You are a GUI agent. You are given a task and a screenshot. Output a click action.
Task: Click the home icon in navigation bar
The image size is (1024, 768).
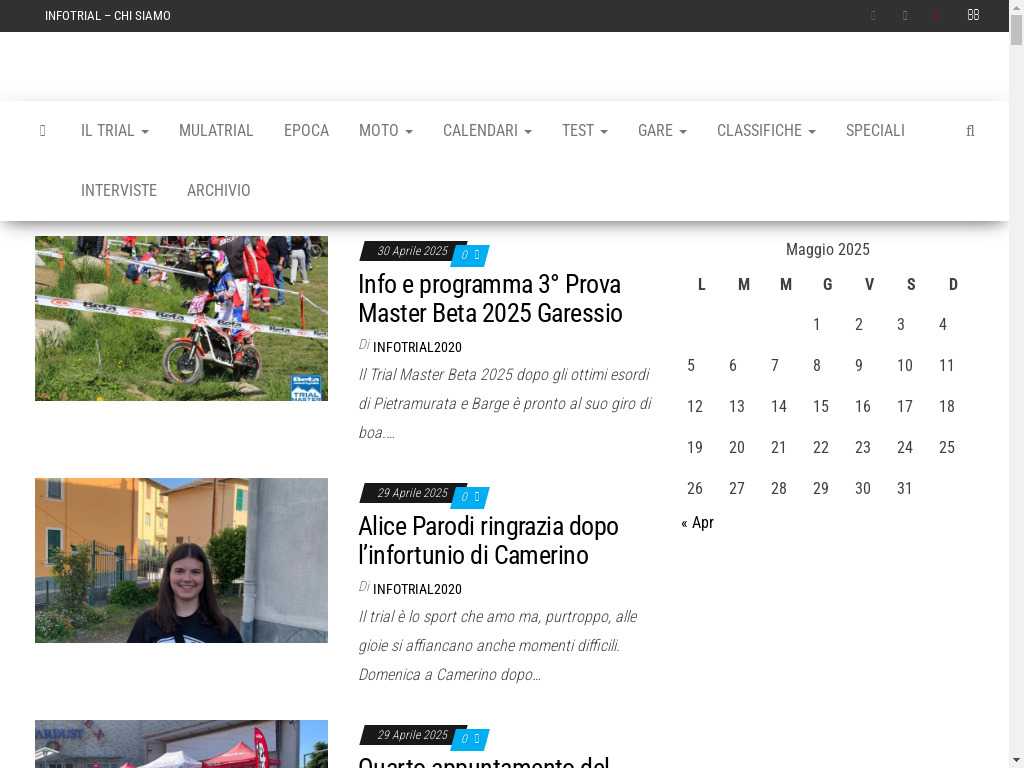42,131
